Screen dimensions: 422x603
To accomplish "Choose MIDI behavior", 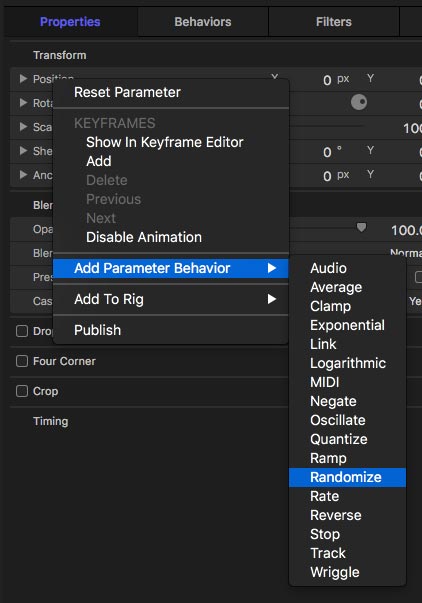I will [347, 382].
